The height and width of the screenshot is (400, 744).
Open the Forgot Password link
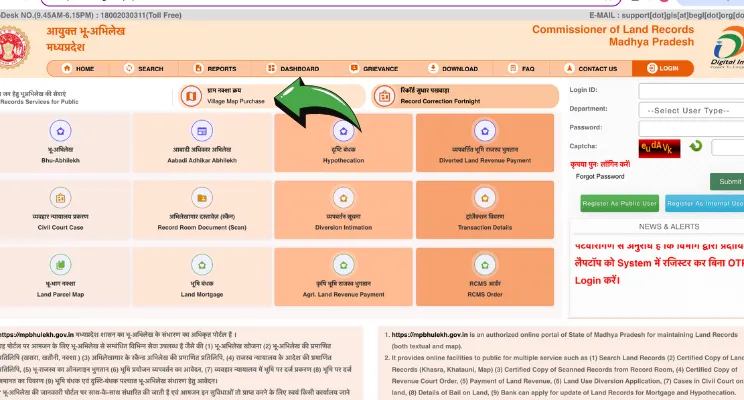point(600,176)
